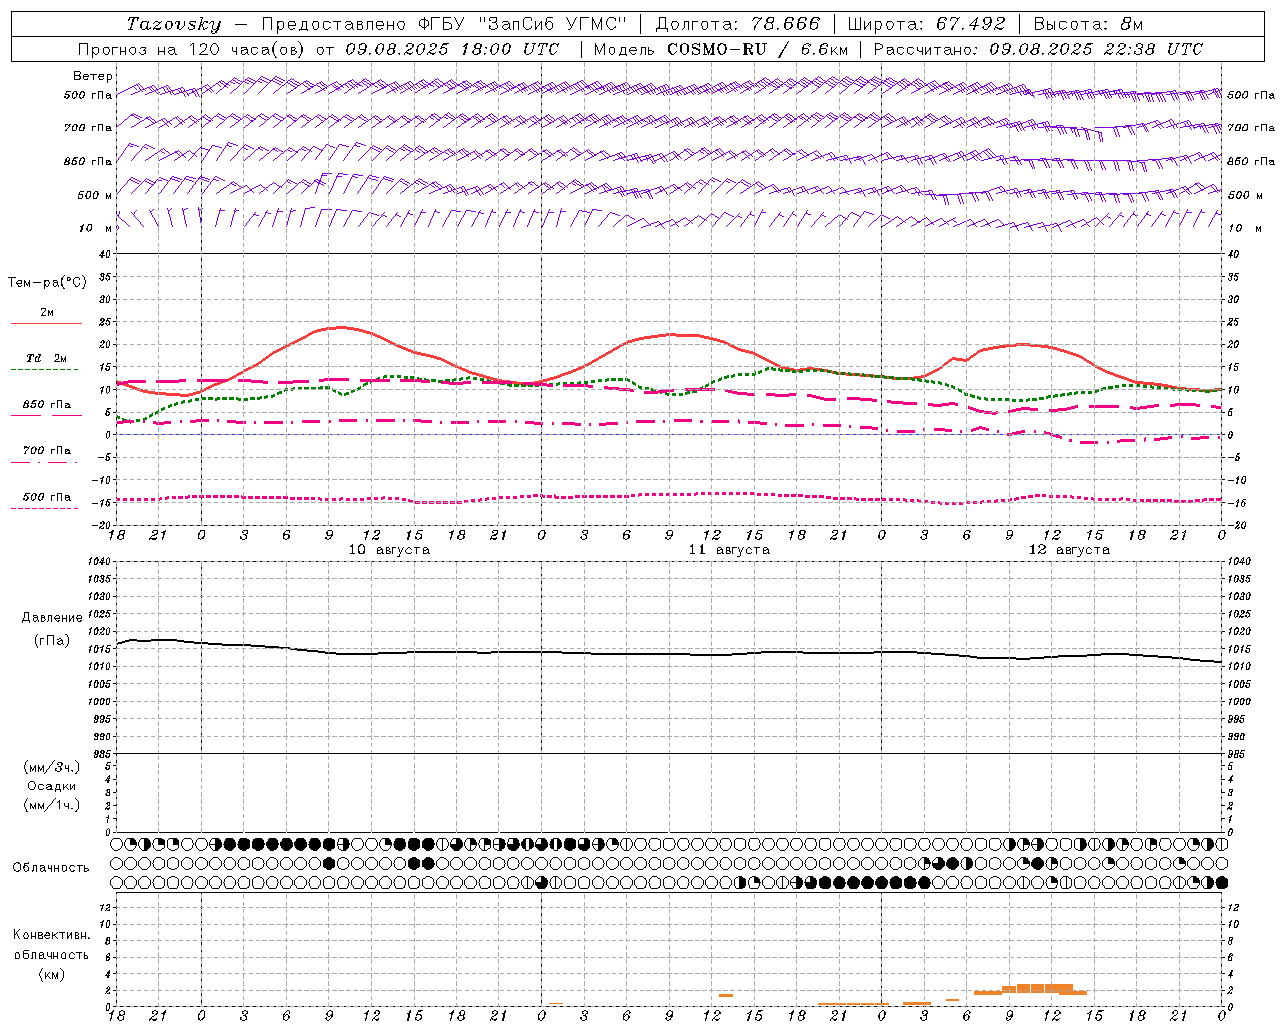Click the red line sample under 2м legend
Screen dimensions: 1280x1024
point(47,324)
